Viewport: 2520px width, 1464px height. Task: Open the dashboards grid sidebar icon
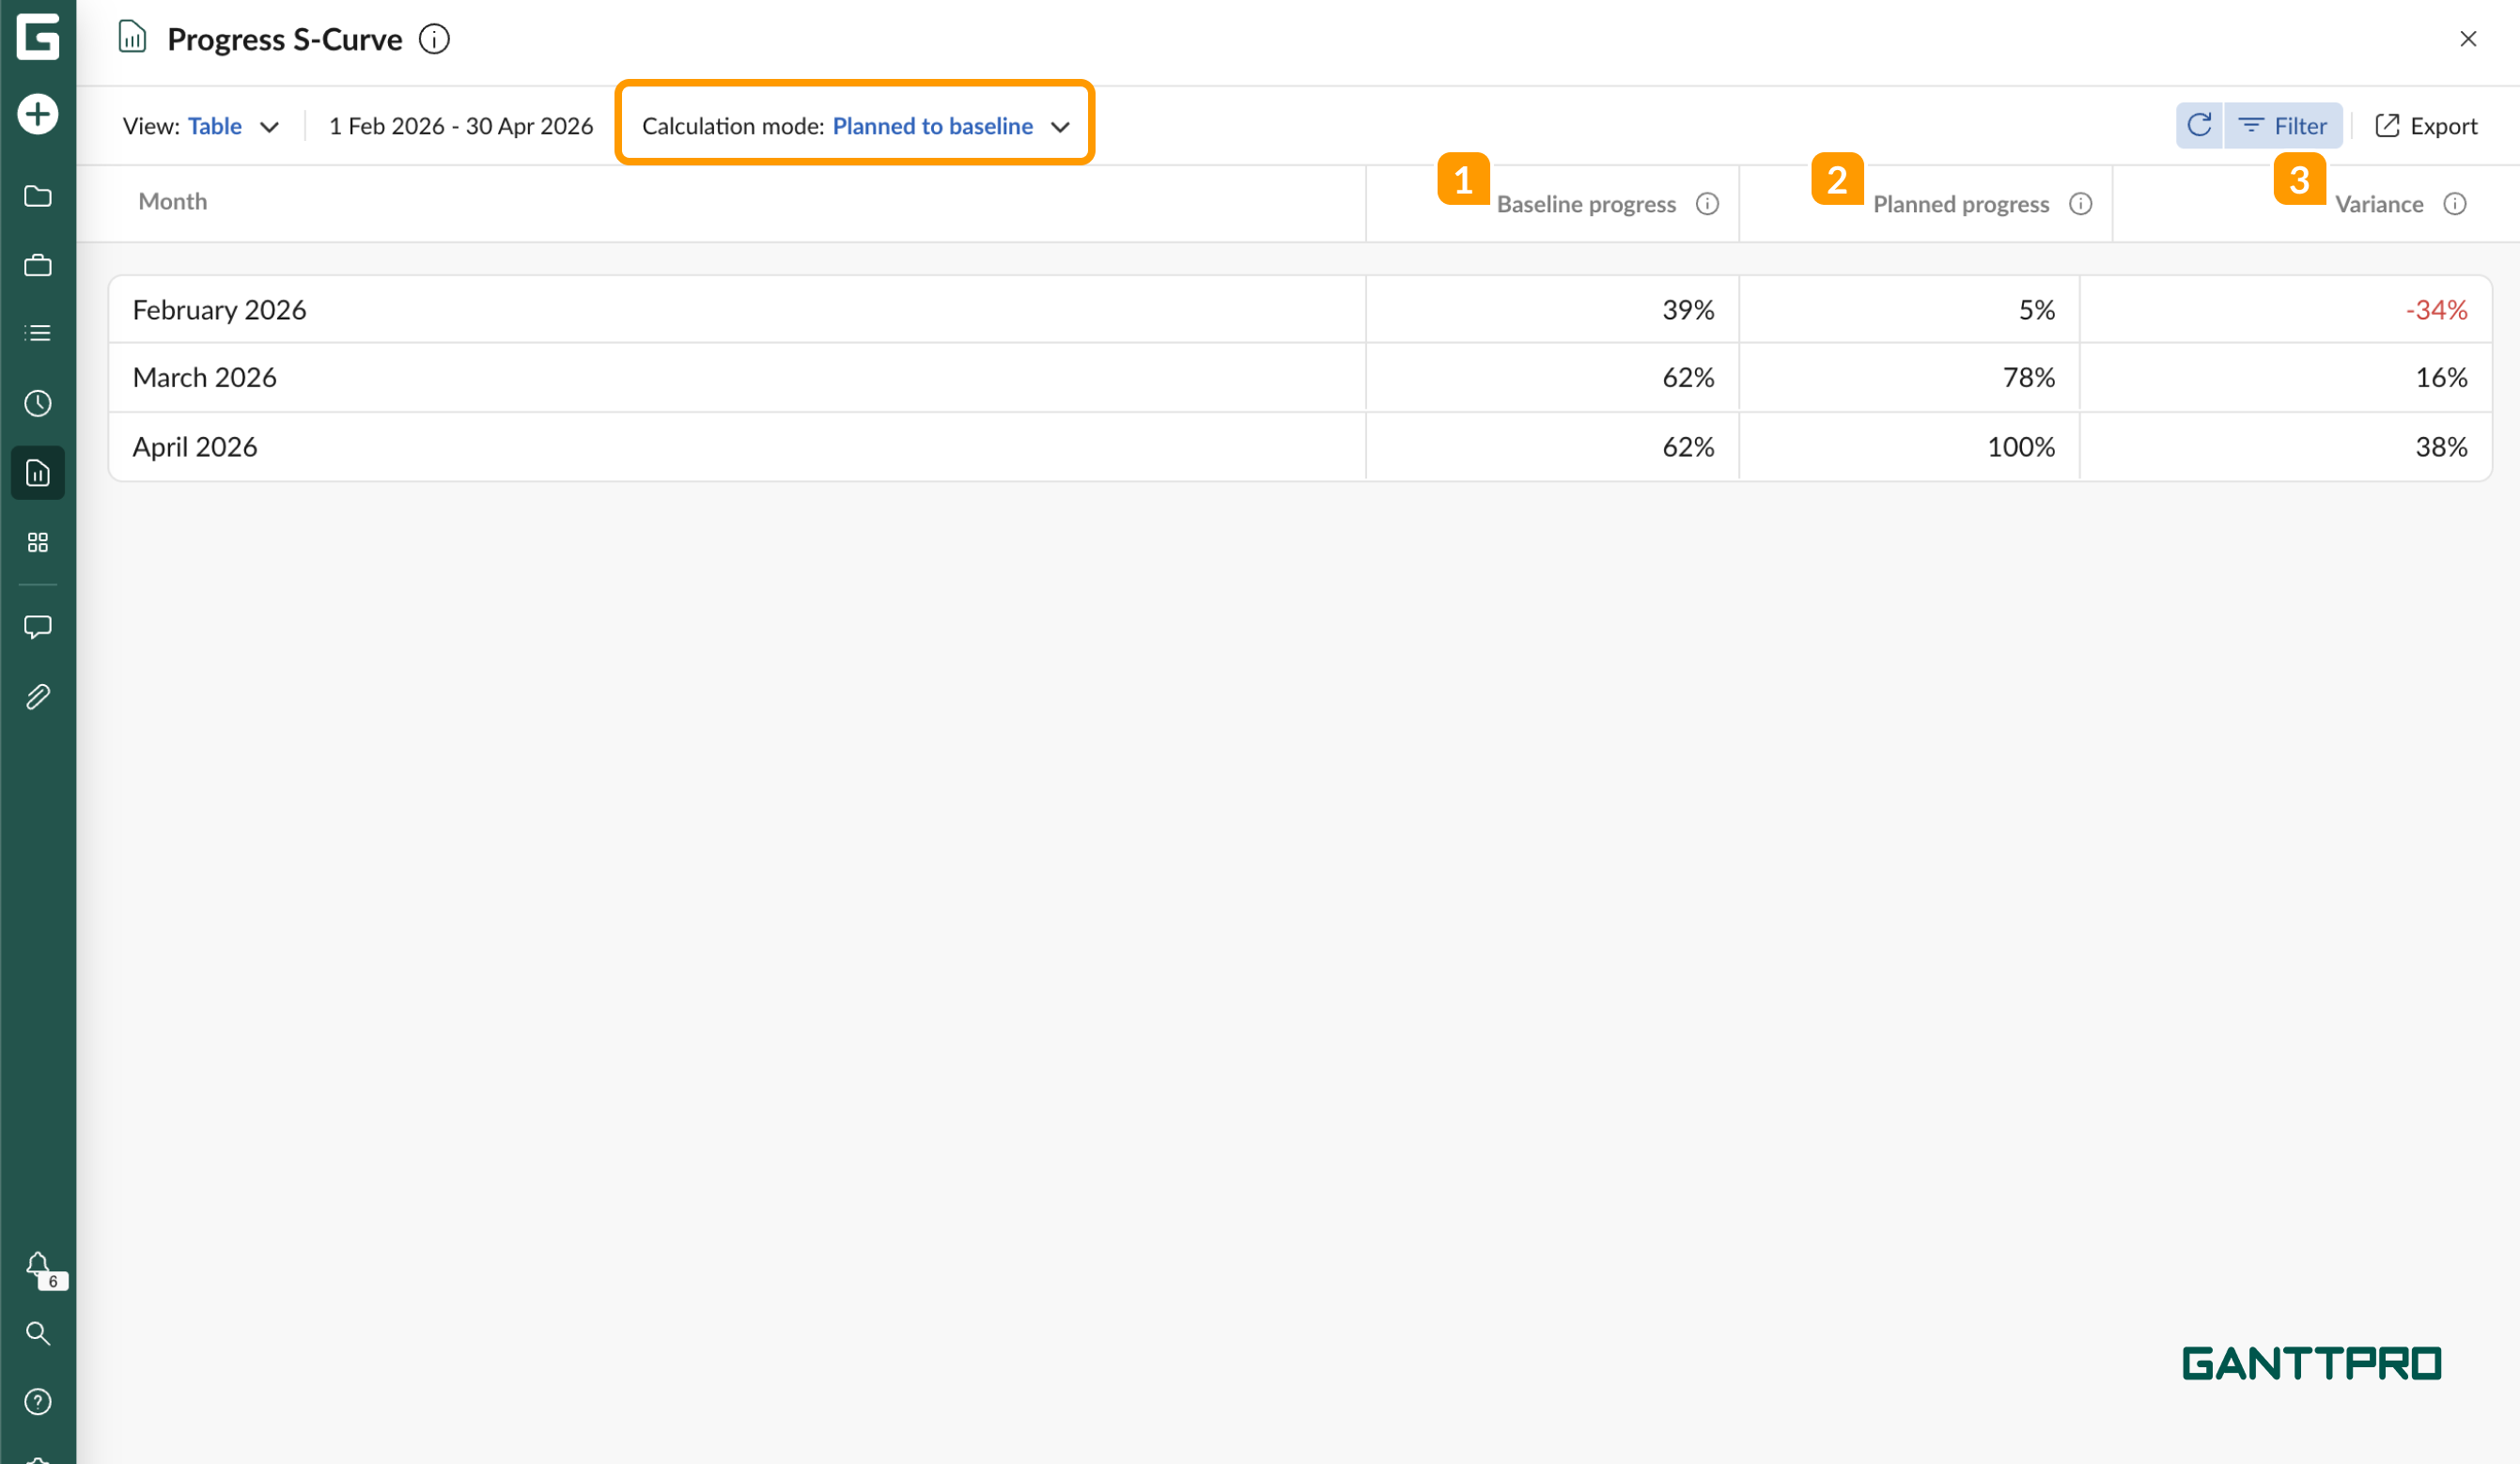(x=38, y=542)
